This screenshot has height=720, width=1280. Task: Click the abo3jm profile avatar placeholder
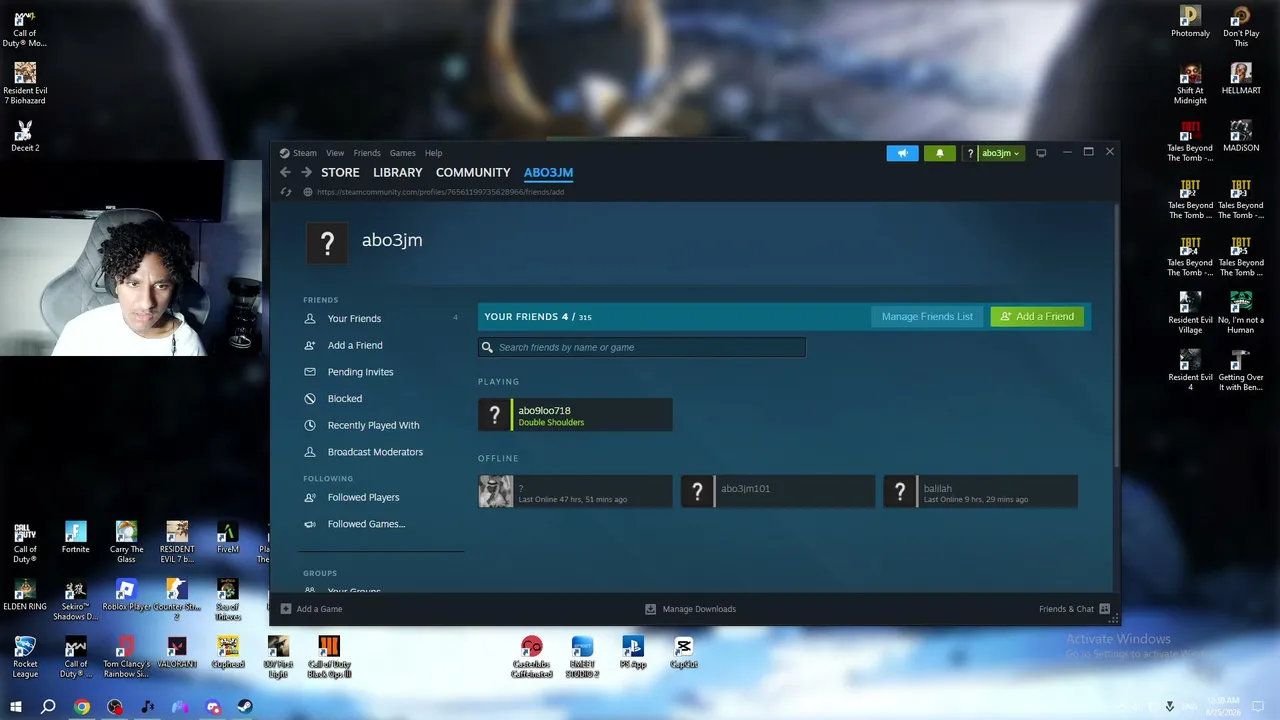pos(326,242)
